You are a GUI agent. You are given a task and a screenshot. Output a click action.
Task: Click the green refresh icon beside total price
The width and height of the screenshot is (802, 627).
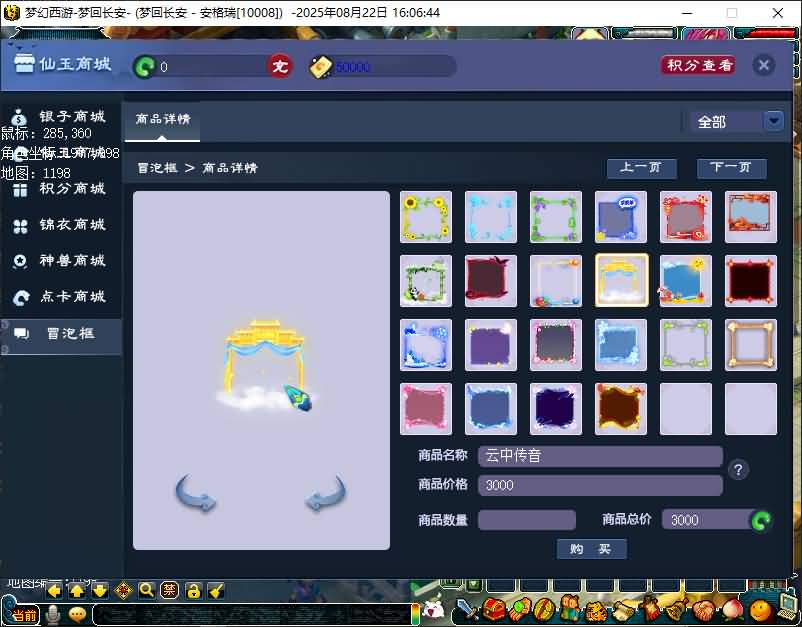[x=761, y=520]
